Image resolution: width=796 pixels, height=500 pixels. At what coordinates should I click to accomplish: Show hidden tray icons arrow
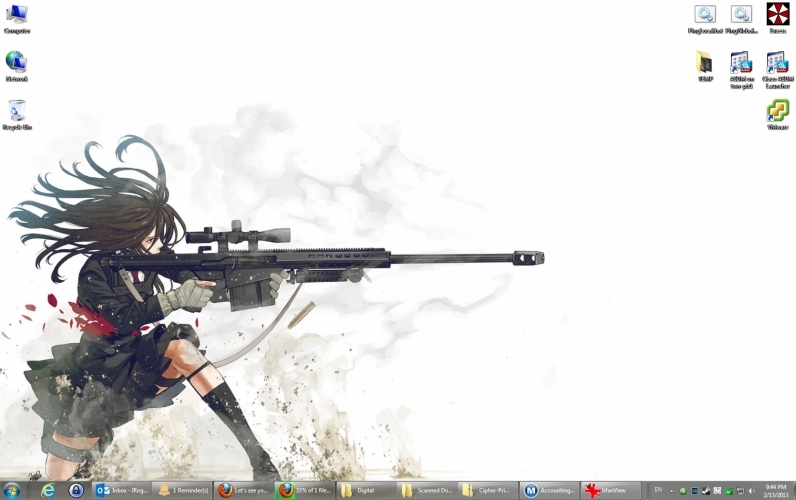(x=671, y=491)
